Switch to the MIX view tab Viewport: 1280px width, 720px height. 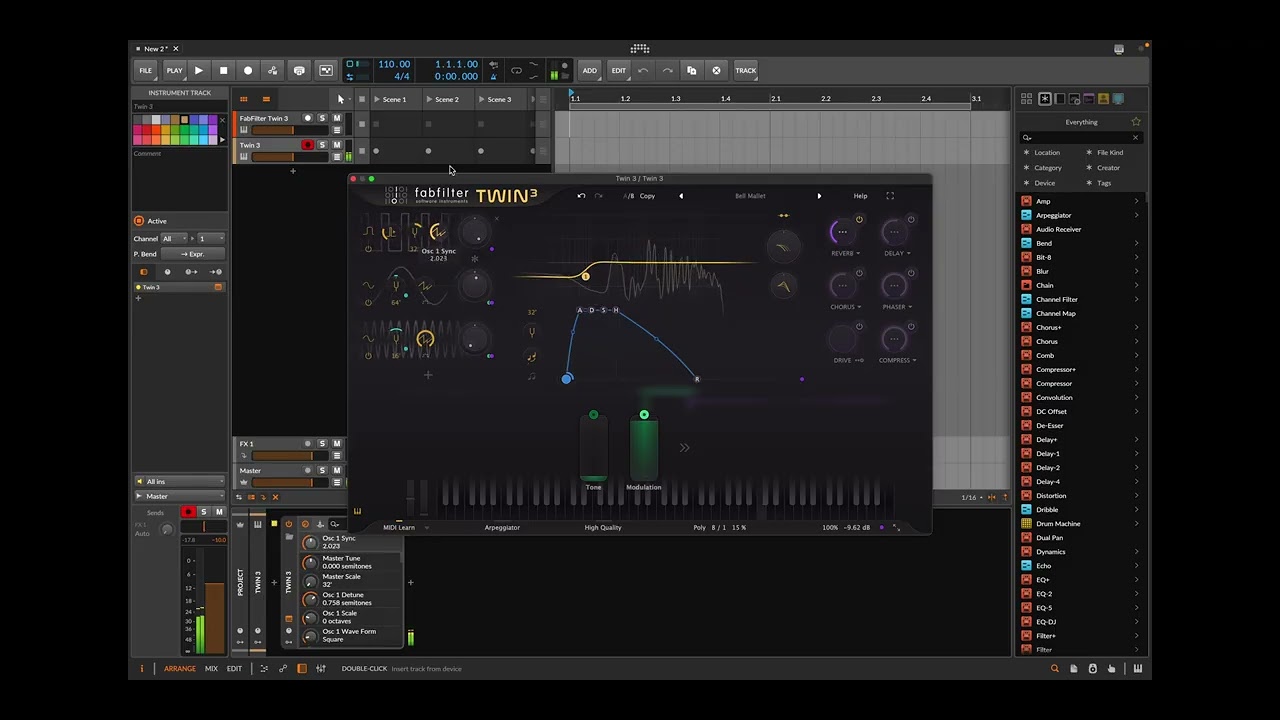click(211, 668)
